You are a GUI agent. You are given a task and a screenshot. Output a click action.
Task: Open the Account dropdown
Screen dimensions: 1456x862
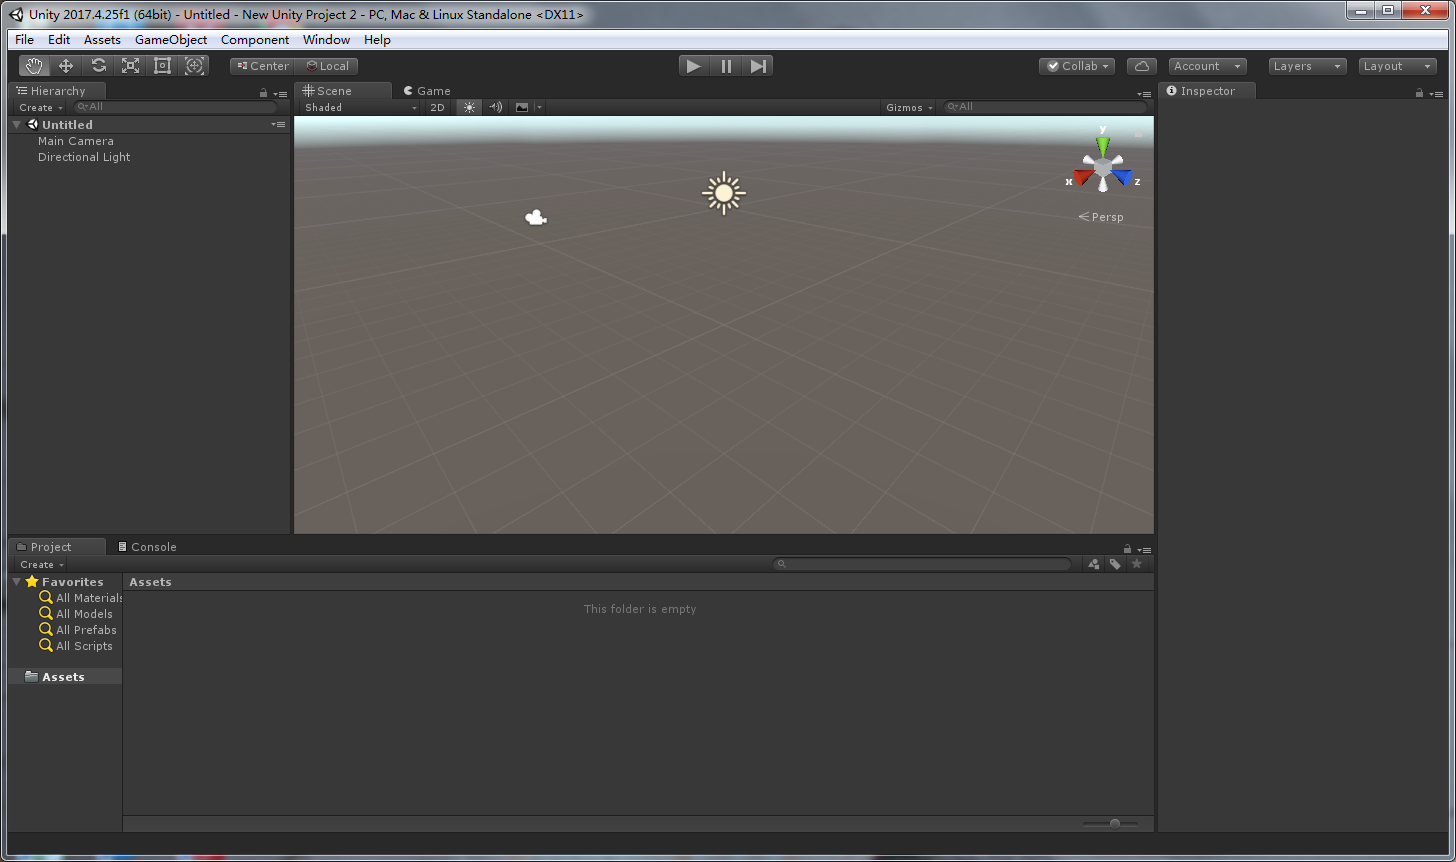(1207, 66)
